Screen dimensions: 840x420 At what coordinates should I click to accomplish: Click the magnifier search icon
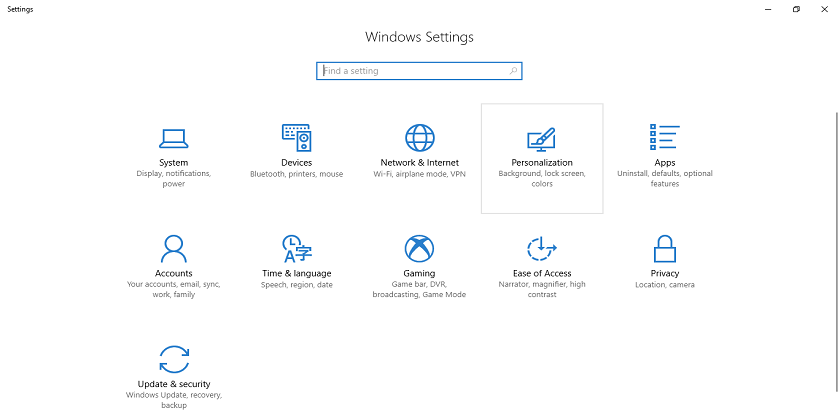[x=513, y=71]
